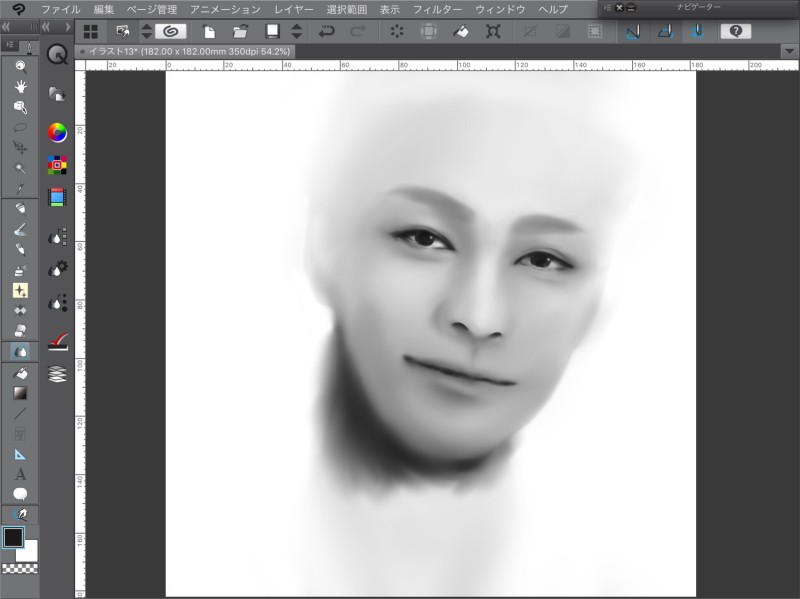Open the 表示 menu
The height and width of the screenshot is (599, 800).
tap(390, 9)
